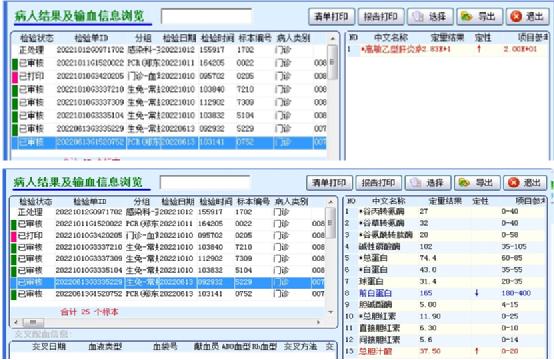Select the 高敏乙型肝炎 result row
Screen dimensions: 554x360
pos(447,49)
